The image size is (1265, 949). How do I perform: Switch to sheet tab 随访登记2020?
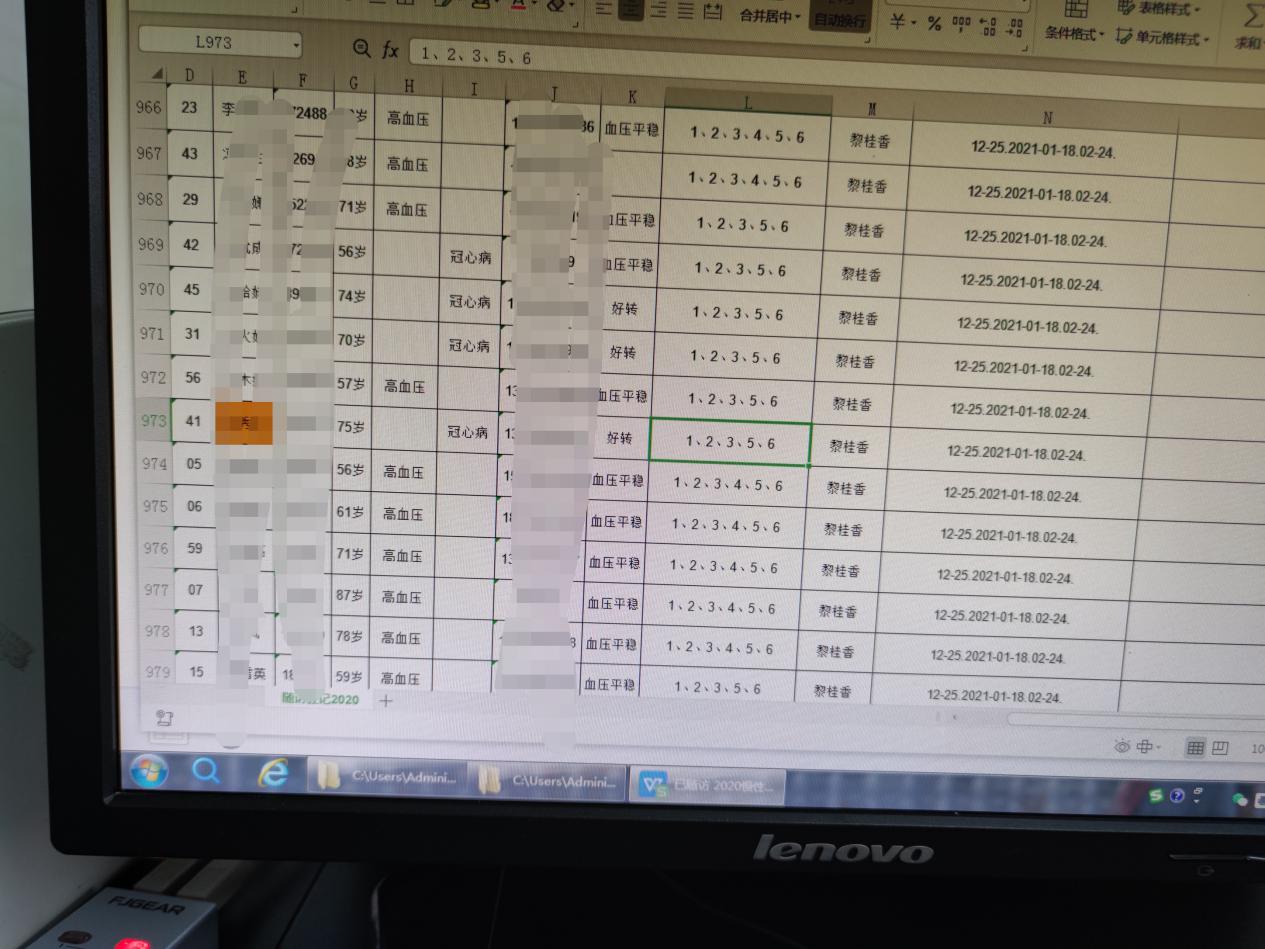click(x=319, y=699)
